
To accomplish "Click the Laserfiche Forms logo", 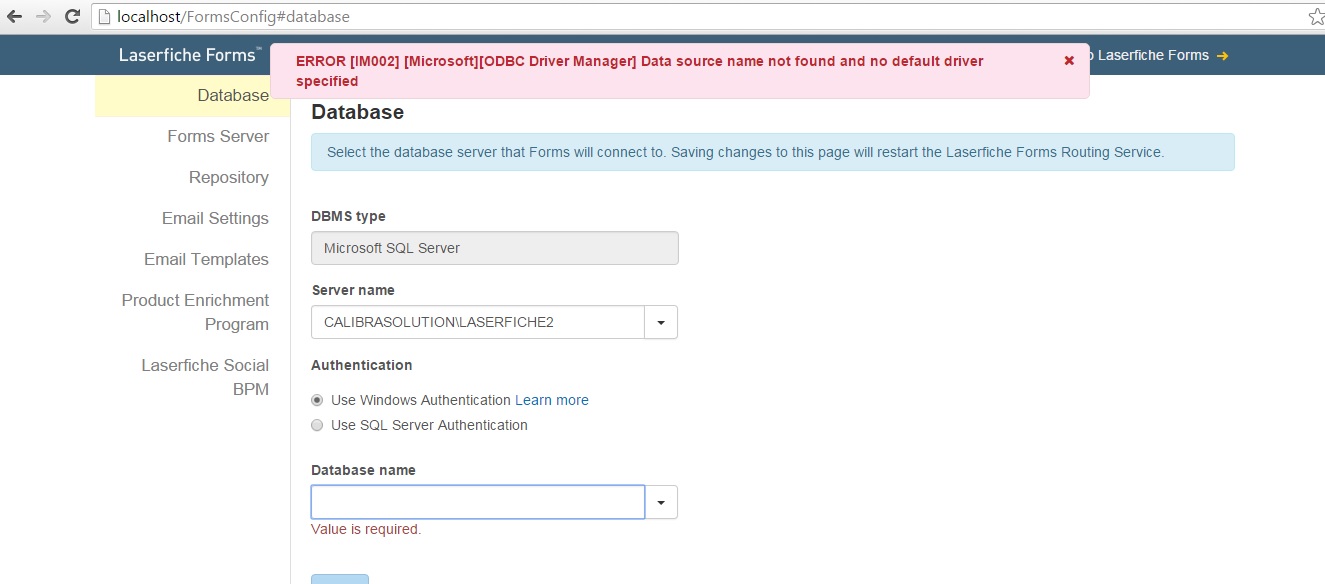I will pos(189,55).
